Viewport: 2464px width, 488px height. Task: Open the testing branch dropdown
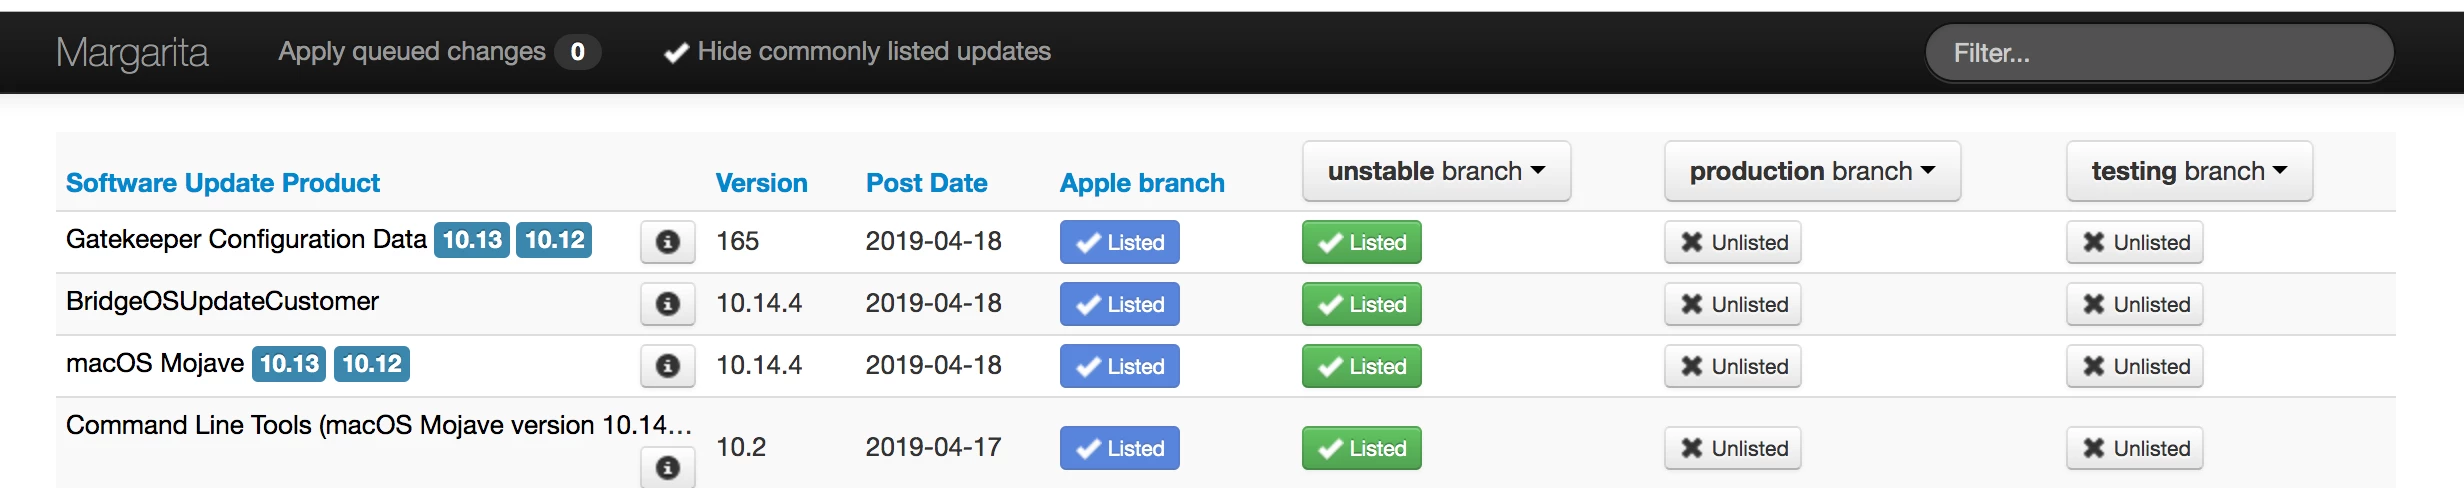[2189, 171]
